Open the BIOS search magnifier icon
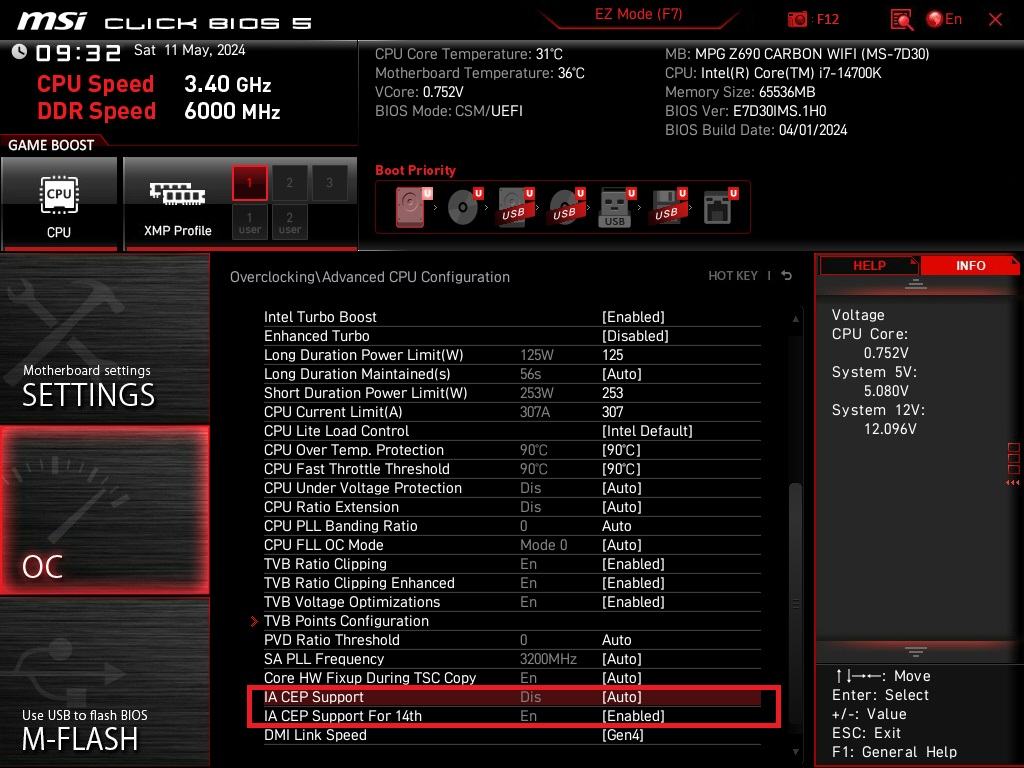Screen dimensions: 1024x768 click(901, 20)
